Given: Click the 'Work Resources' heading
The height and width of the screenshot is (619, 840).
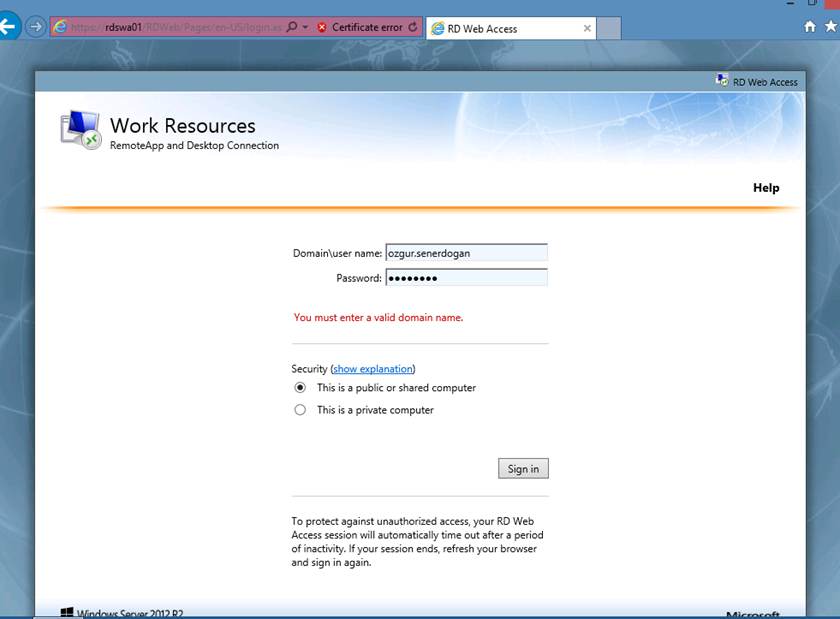Looking at the screenshot, I should click(x=183, y=125).
